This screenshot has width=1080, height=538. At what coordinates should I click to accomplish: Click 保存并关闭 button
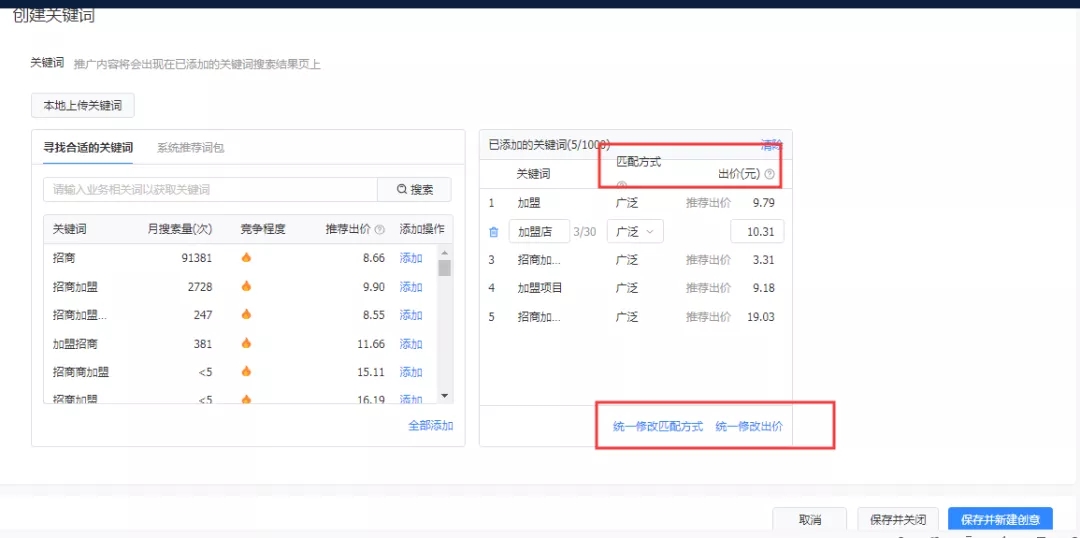[x=898, y=520]
